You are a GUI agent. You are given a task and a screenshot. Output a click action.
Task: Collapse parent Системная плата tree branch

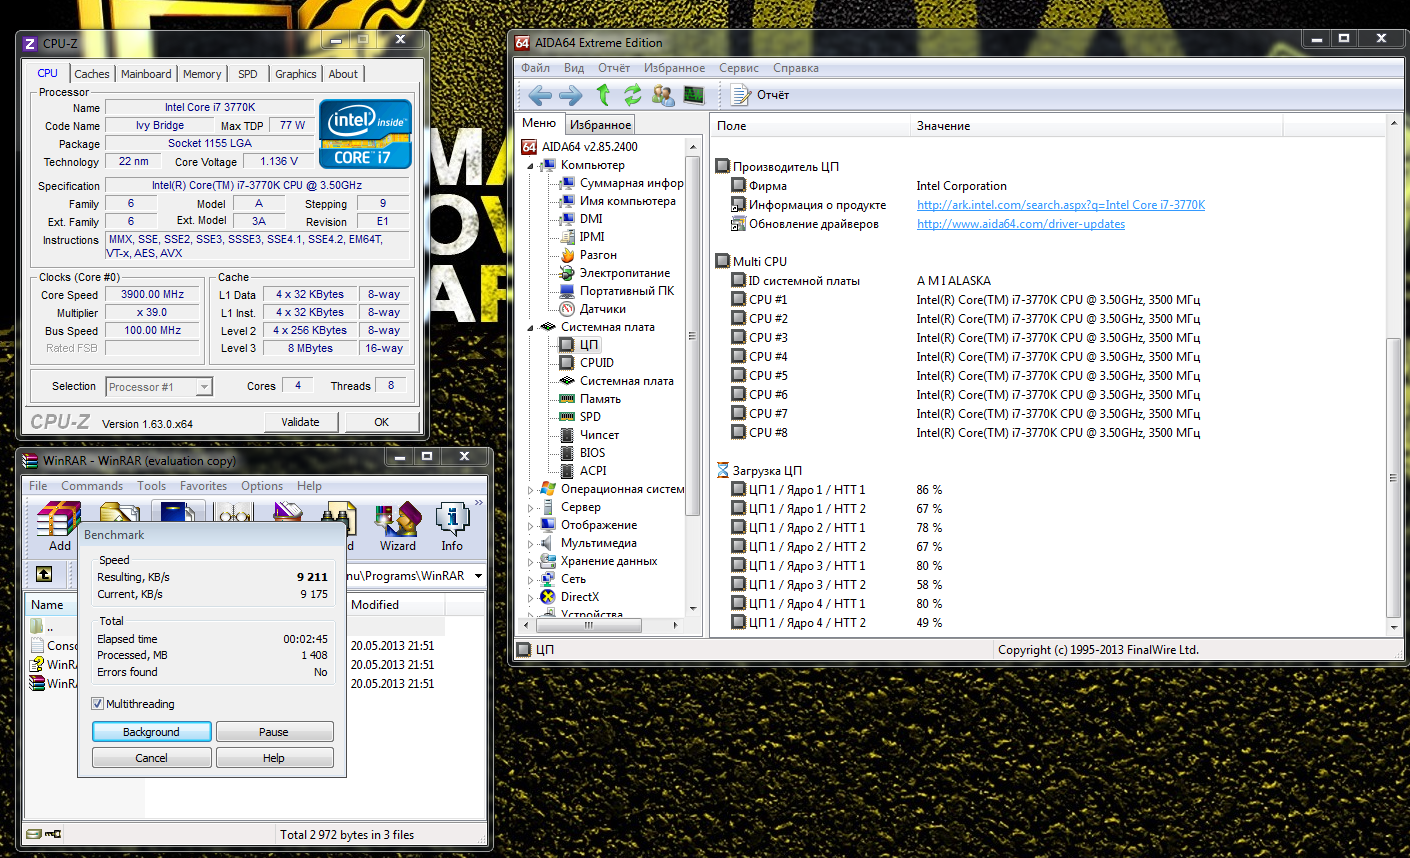pyautogui.click(x=530, y=328)
